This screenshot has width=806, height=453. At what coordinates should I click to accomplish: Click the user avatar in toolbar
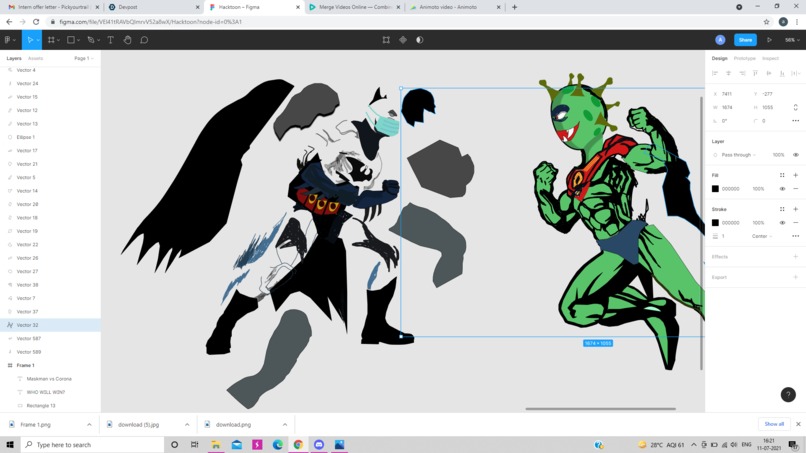click(720, 40)
